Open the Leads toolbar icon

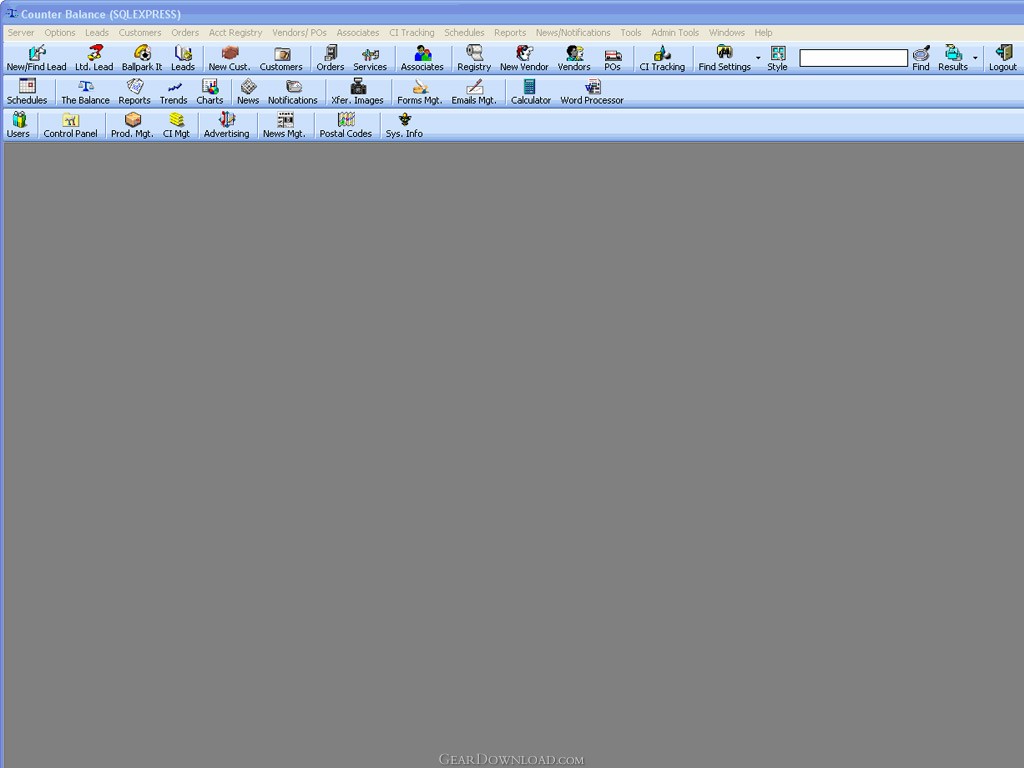click(x=183, y=58)
